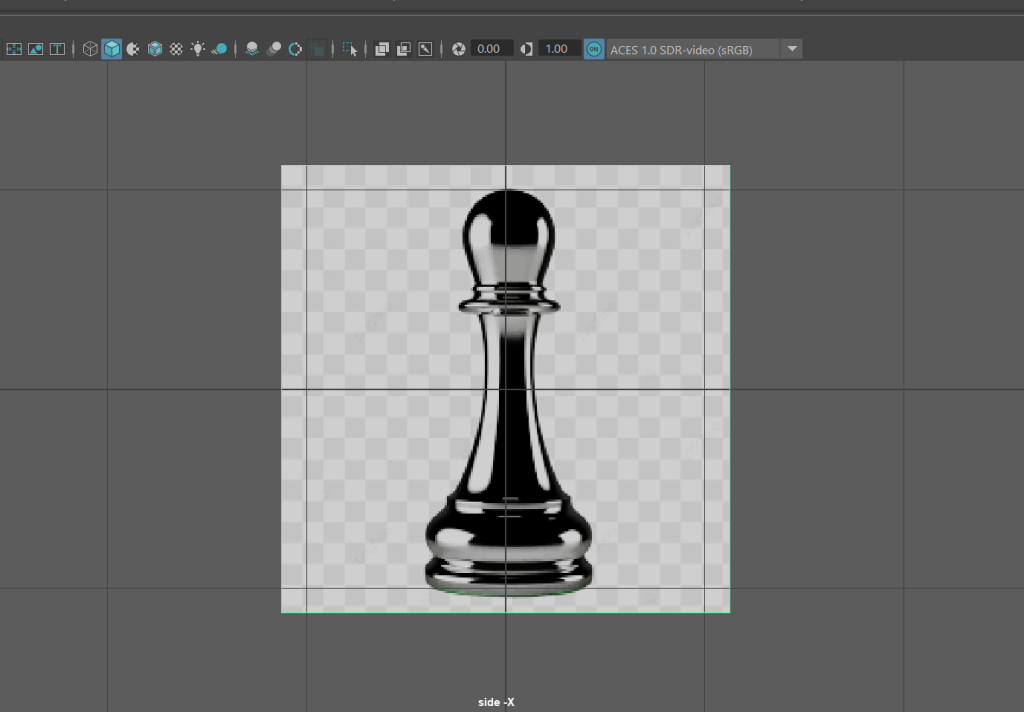Select smooth shade all cube icon
The height and width of the screenshot is (712, 1024).
click(112, 49)
